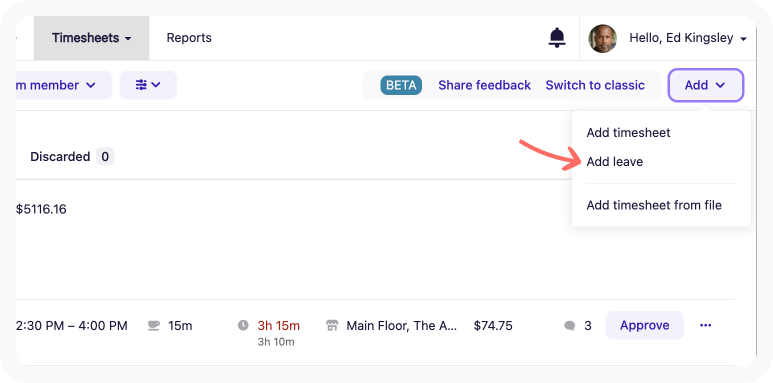This screenshot has height=383, width=773.
Task: Choose Add leave in the dropdown
Action: [614, 162]
